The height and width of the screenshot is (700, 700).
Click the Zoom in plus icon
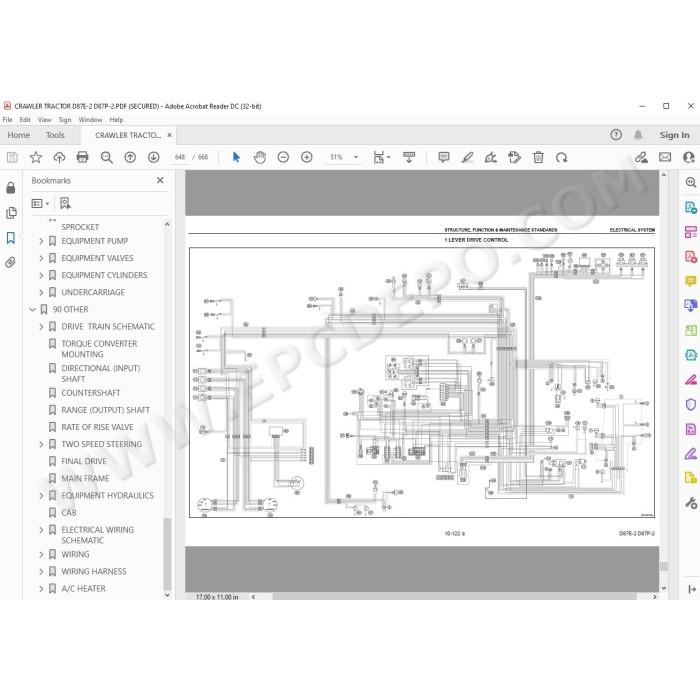click(307, 157)
